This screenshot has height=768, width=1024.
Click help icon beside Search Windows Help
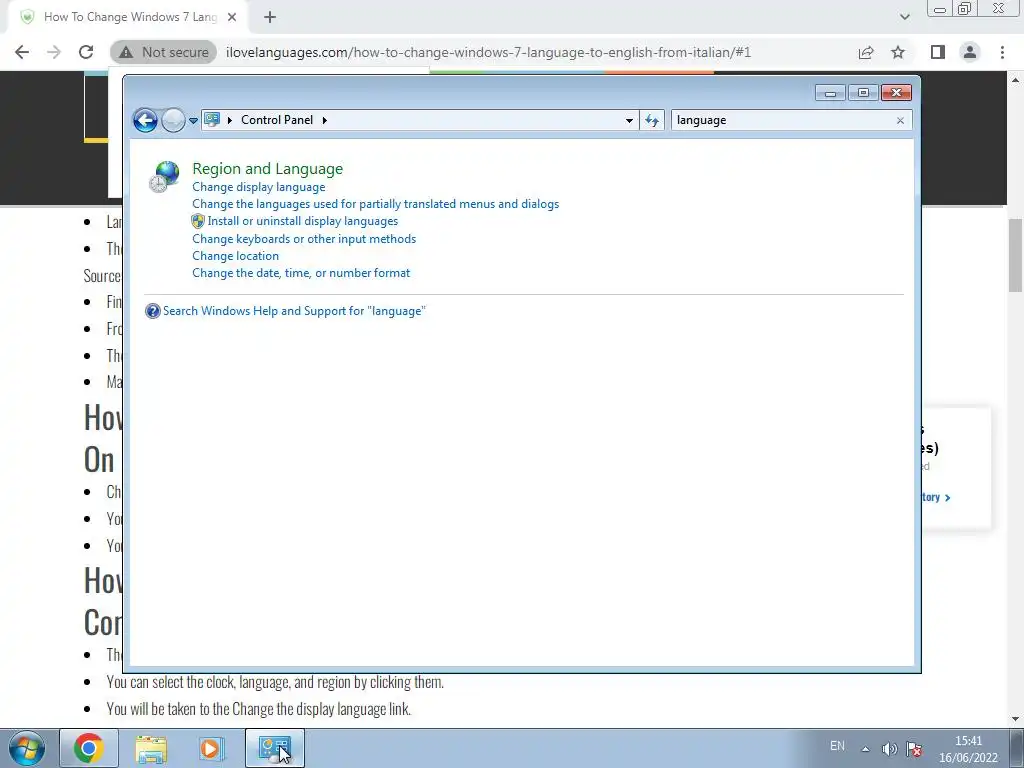[x=153, y=312]
